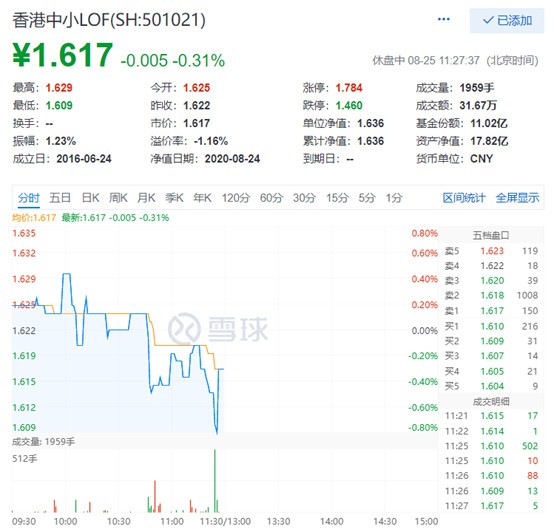Viewport: 554px width, 532px height.
Task: Select the 卖5 order row at 1.623
Action: (491, 251)
